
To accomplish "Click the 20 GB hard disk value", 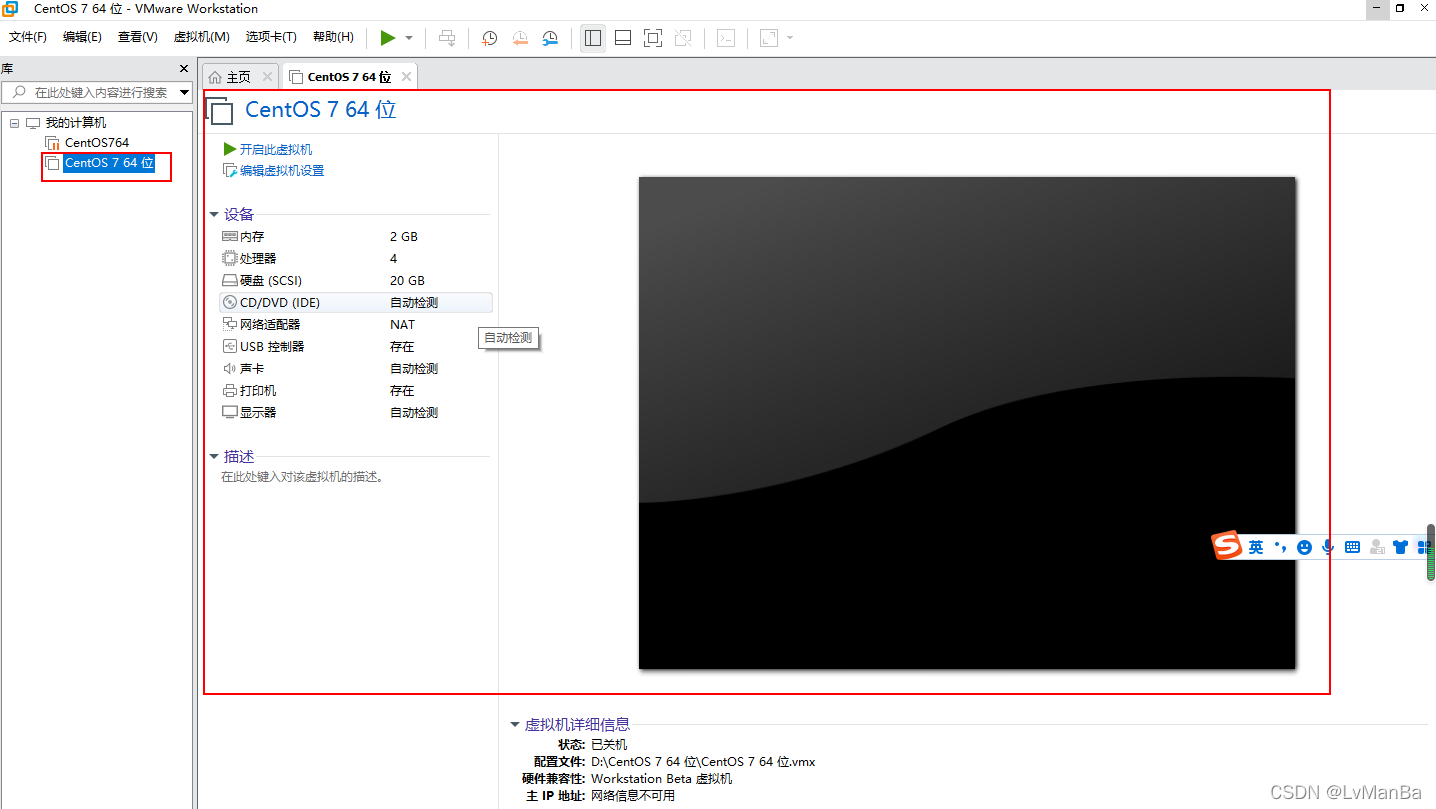I will [407, 281].
